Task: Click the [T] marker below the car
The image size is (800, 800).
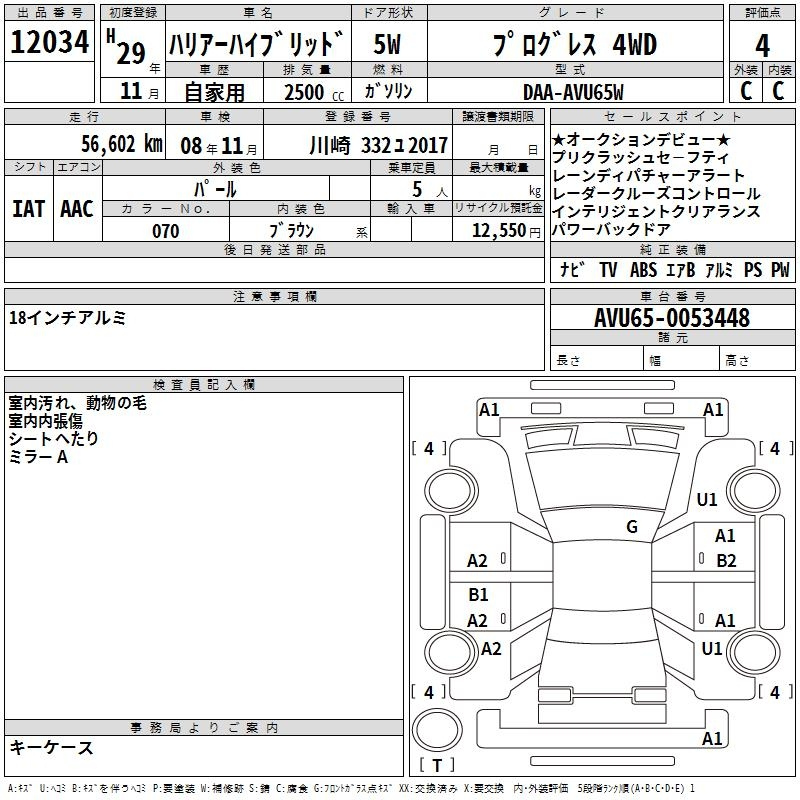Action: pyautogui.click(x=436, y=766)
